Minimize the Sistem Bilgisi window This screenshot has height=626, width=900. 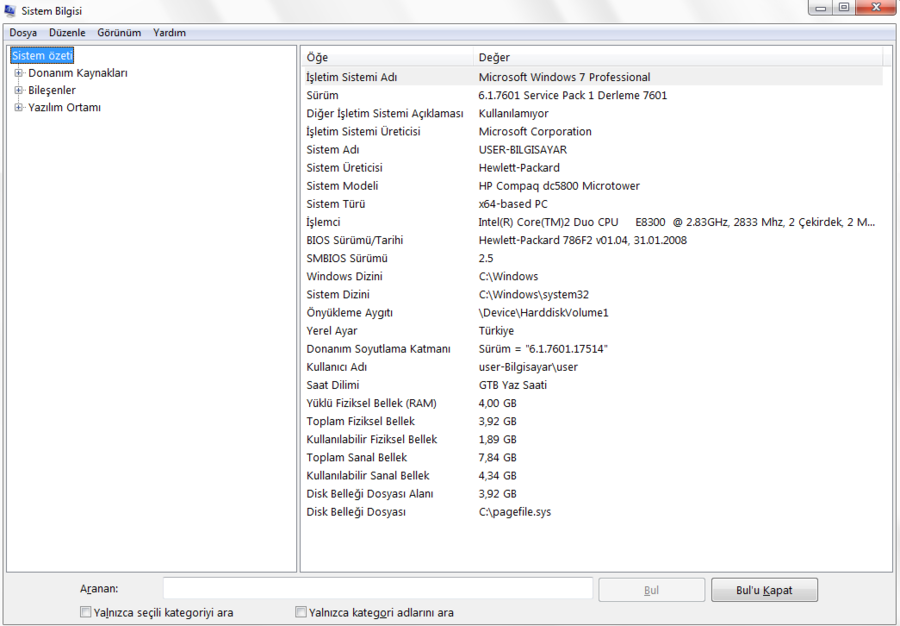click(821, 8)
